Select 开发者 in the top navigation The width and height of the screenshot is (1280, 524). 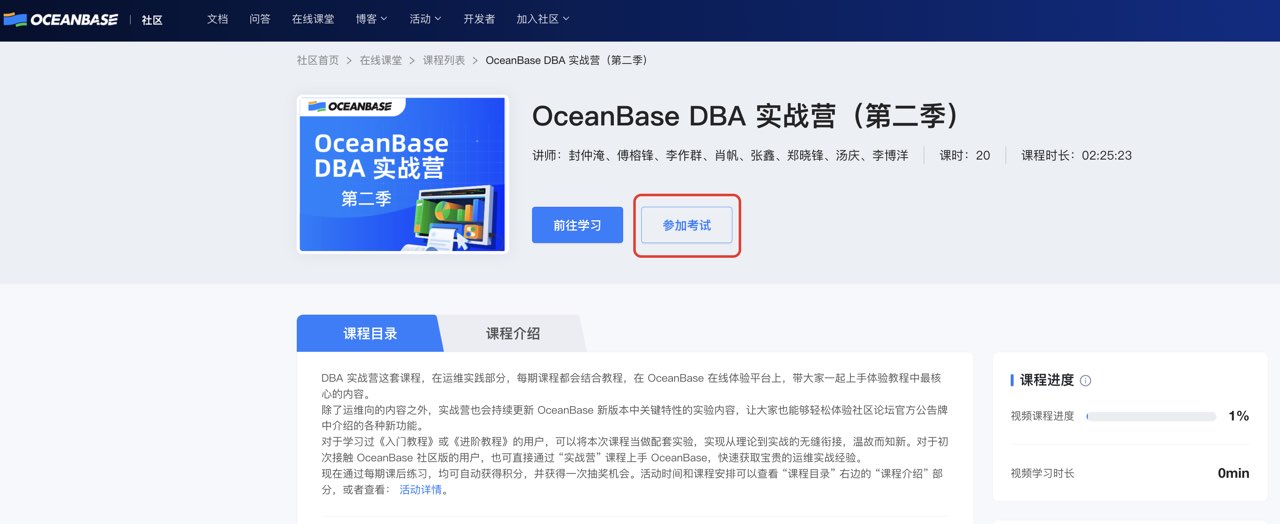pos(480,19)
